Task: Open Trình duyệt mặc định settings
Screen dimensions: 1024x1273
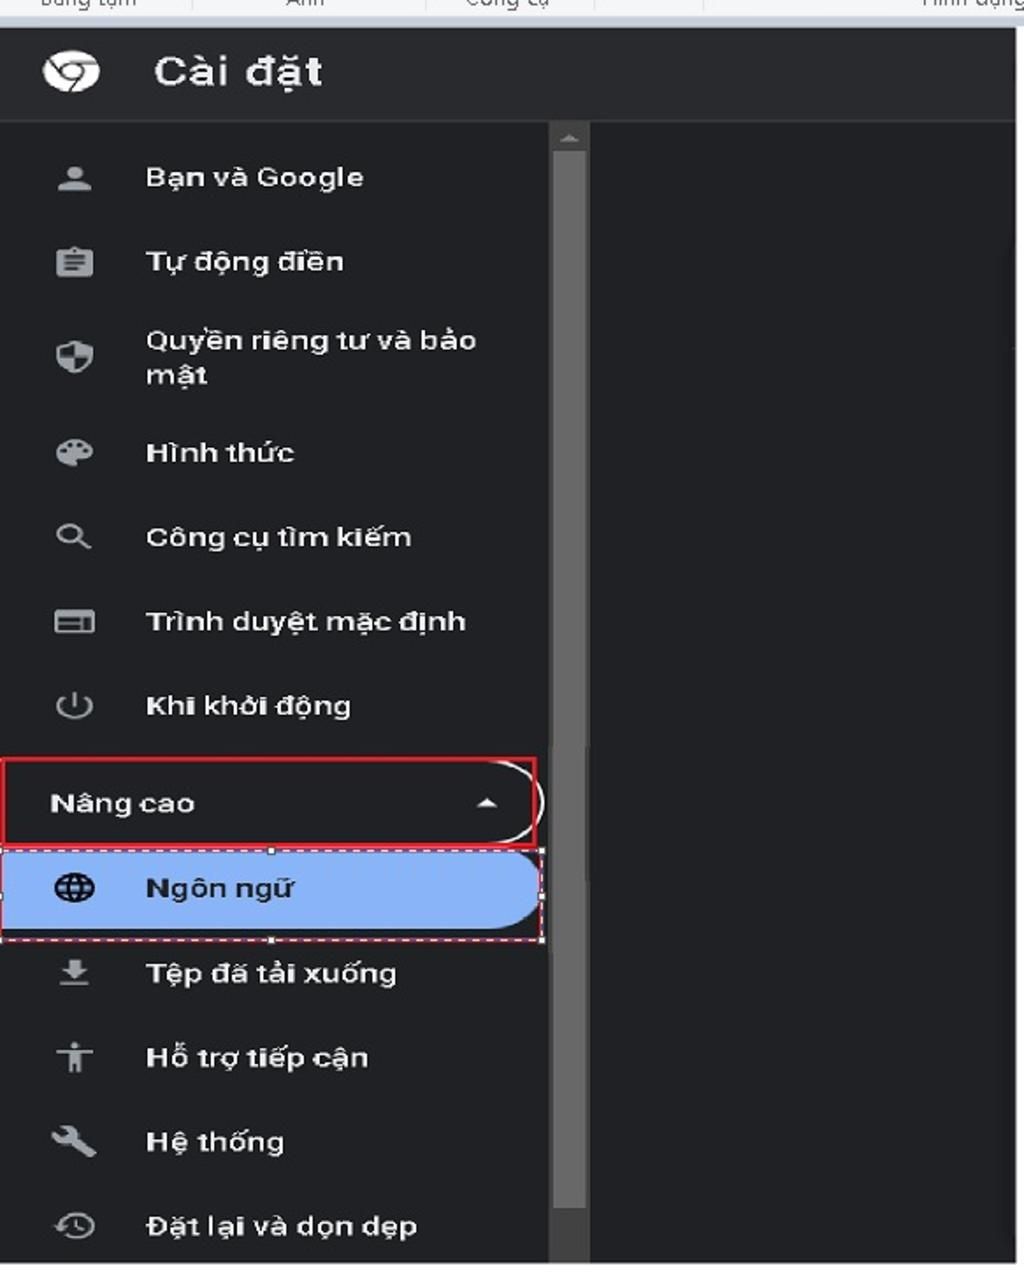Action: click(305, 622)
